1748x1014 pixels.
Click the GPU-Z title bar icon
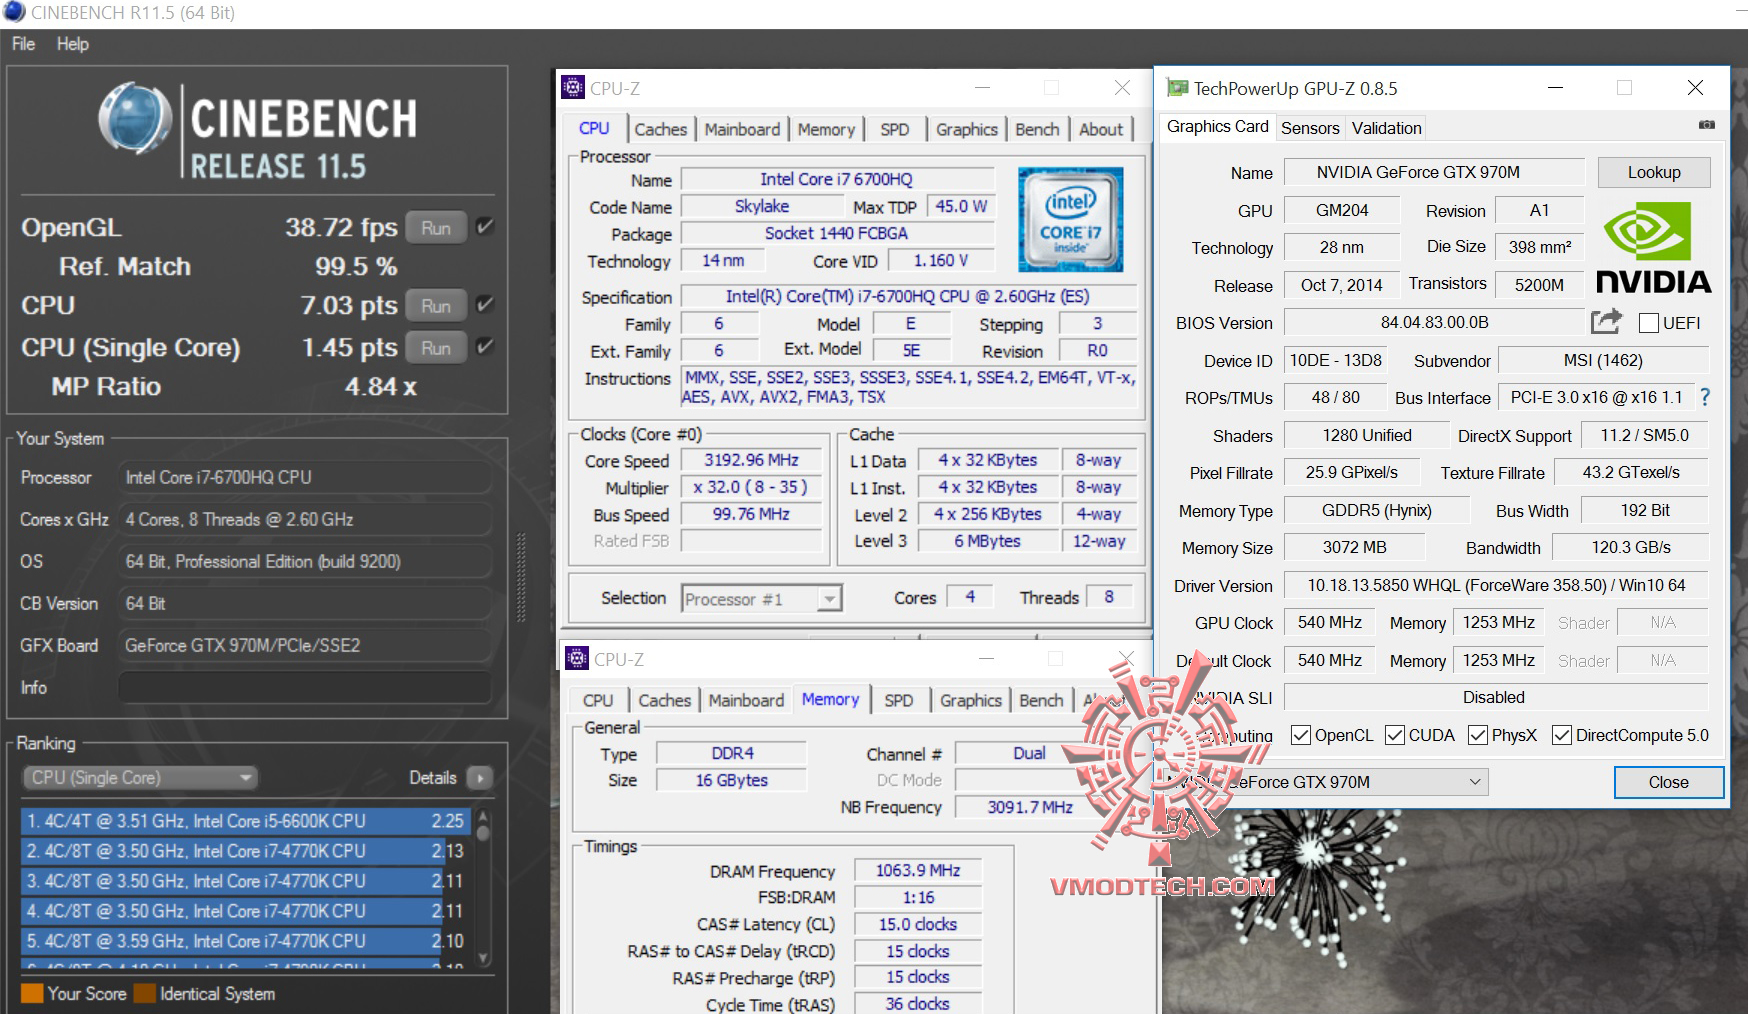click(x=1178, y=89)
